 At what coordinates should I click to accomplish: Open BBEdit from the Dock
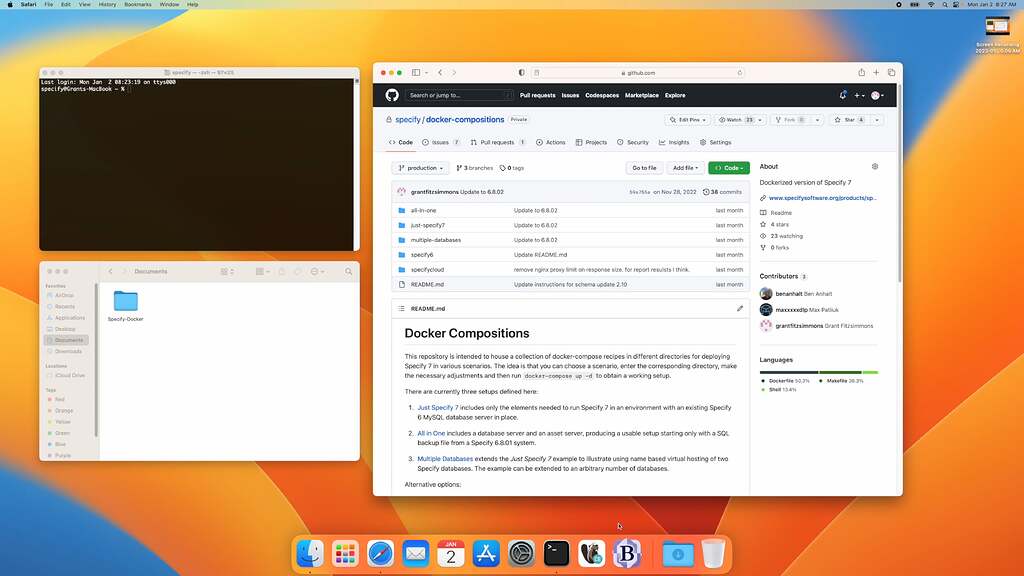627,551
